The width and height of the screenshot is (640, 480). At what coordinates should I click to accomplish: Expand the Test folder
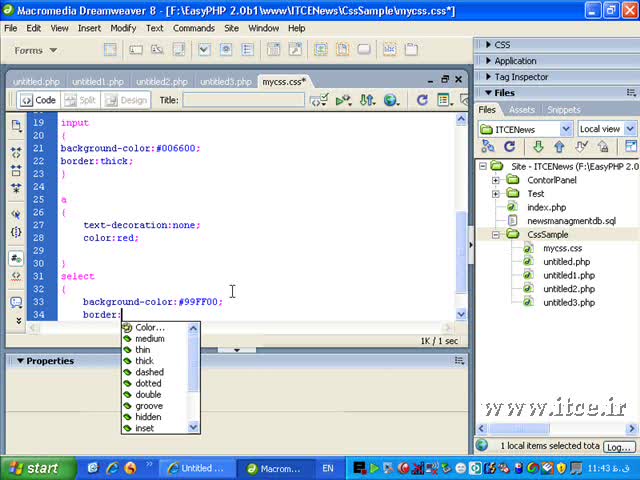pyautogui.click(x=496, y=194)
